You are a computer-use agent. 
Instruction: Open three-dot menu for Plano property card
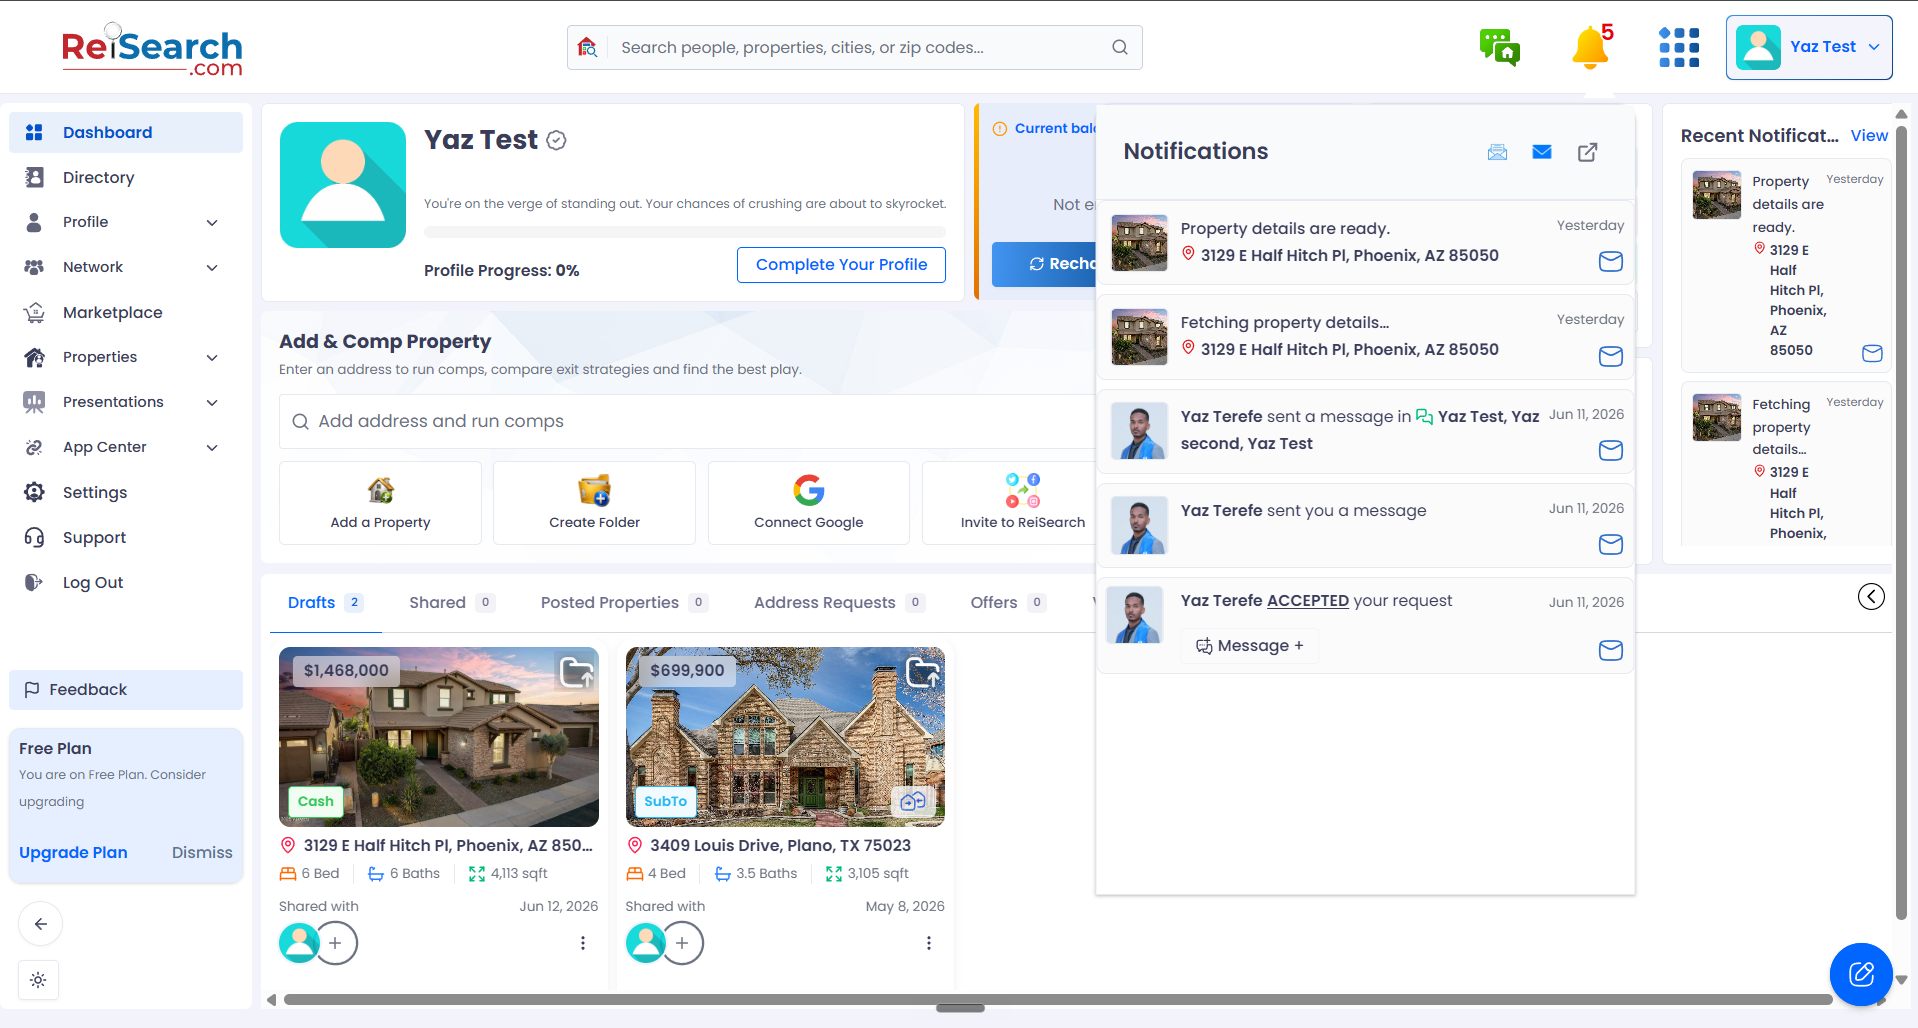pos(929,943)
